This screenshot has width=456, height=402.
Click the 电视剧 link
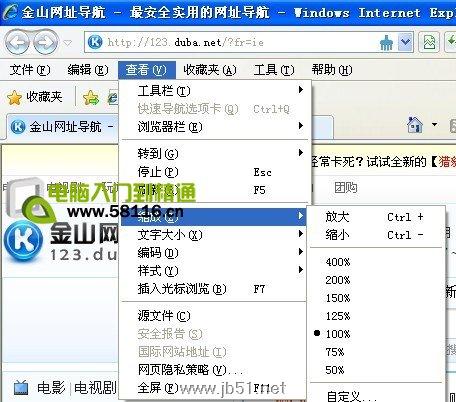(95, 388)
